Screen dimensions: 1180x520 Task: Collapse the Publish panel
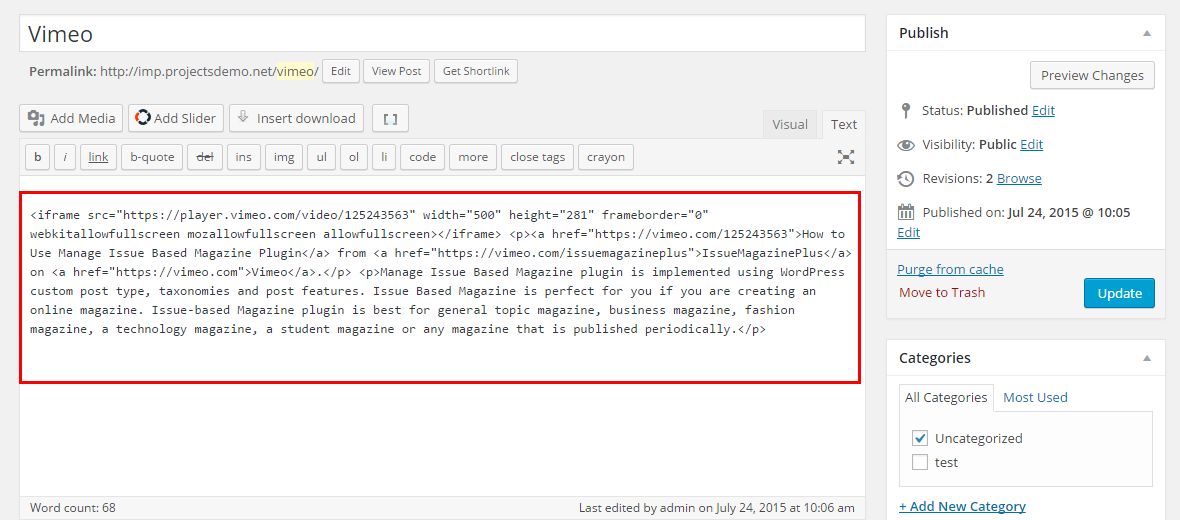tap(1146, 33)
